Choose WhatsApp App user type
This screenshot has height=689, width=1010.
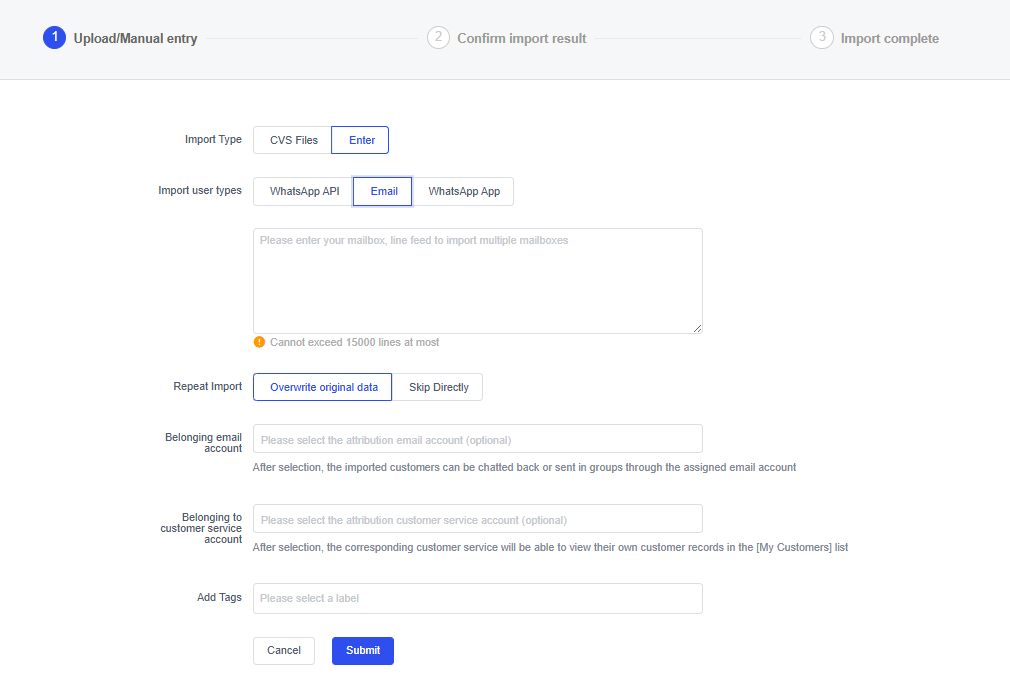[464, 191]
